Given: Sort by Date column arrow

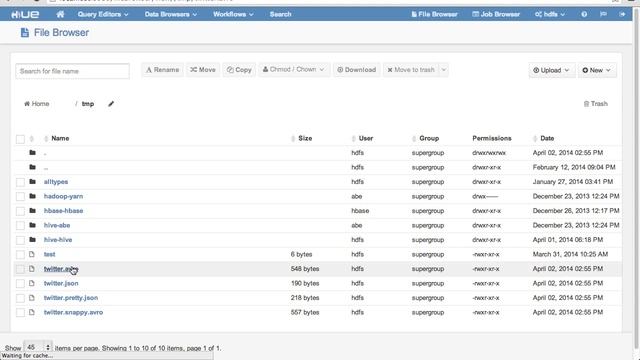Looking at the screenshot, I should [535, 139].
